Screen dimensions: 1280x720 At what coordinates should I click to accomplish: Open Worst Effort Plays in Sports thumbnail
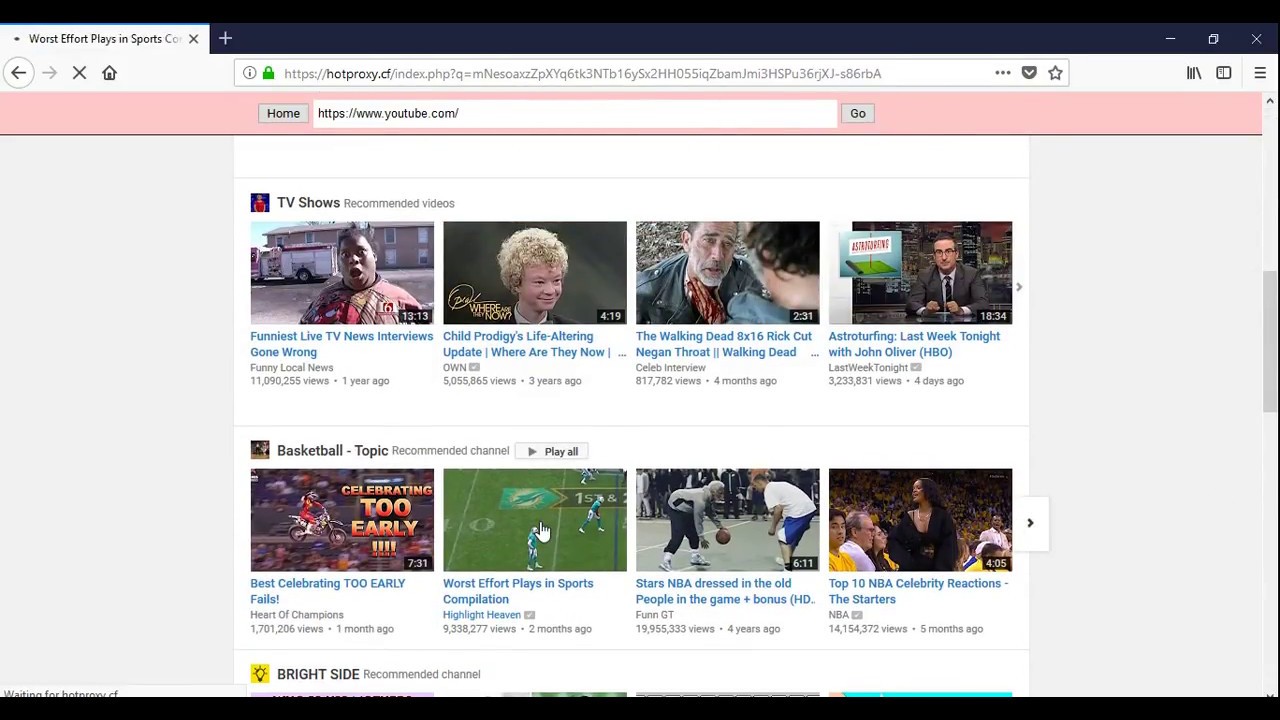[535, 520]
